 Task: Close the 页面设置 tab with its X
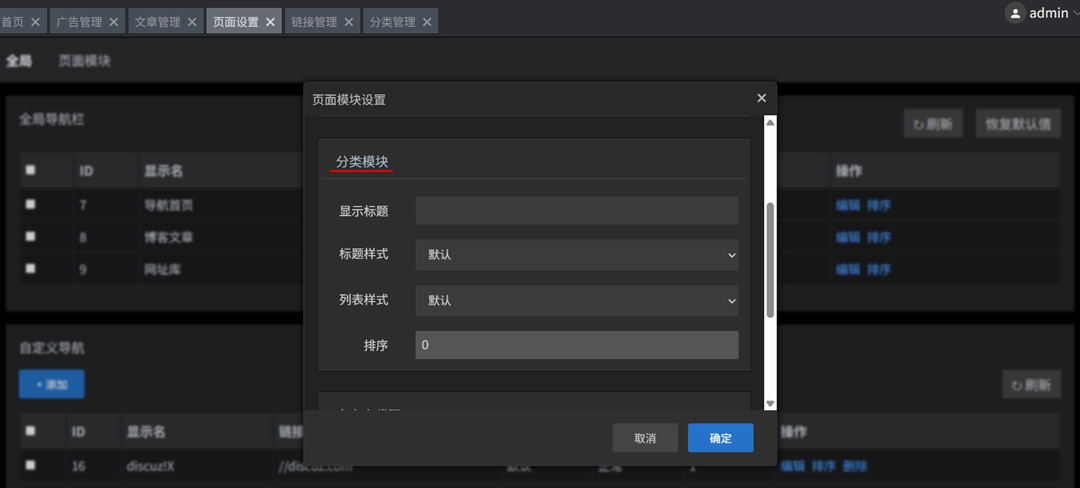coord(270,22)
